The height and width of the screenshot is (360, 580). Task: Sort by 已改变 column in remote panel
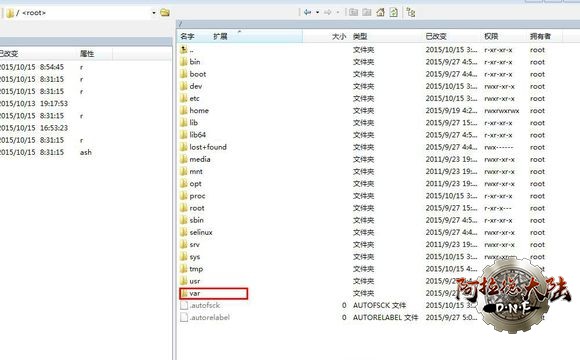tap(436, 36)
